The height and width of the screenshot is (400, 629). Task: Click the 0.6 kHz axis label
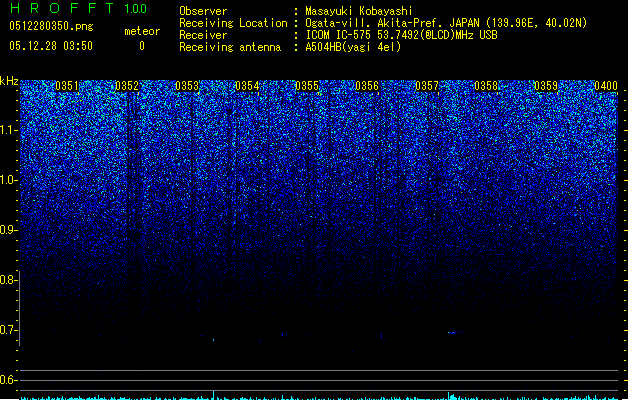point(8,380)
